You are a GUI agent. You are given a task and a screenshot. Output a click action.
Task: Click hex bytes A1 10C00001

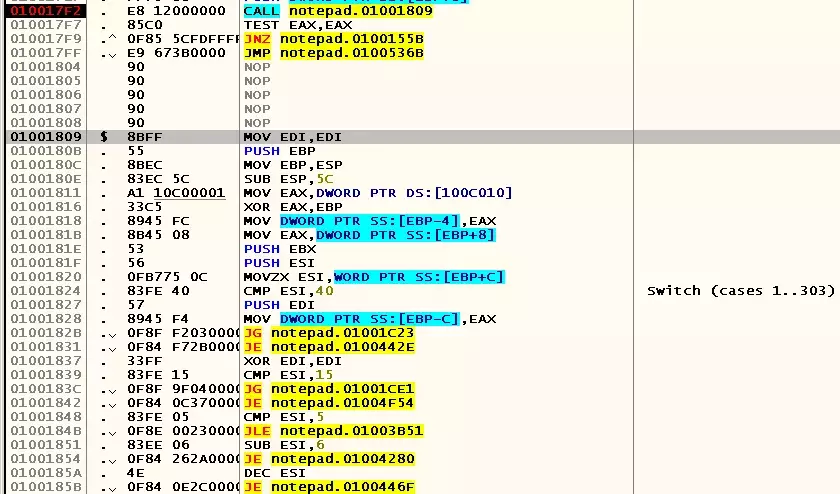[176, 193]
